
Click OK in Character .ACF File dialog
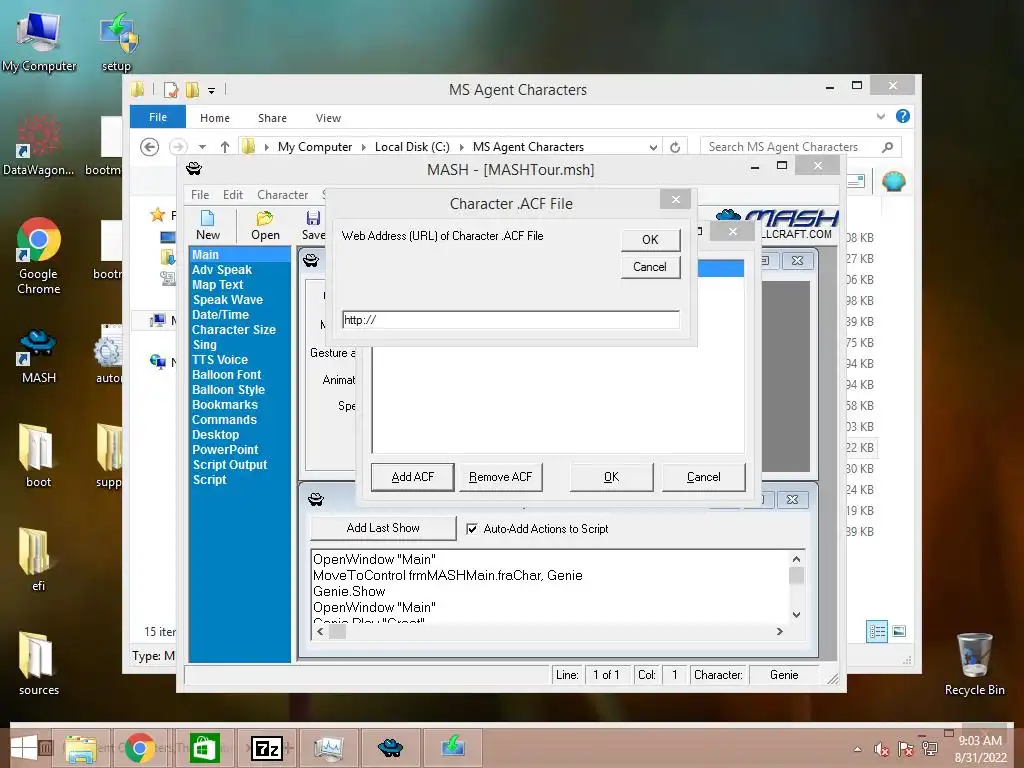(x=650, y=240)
